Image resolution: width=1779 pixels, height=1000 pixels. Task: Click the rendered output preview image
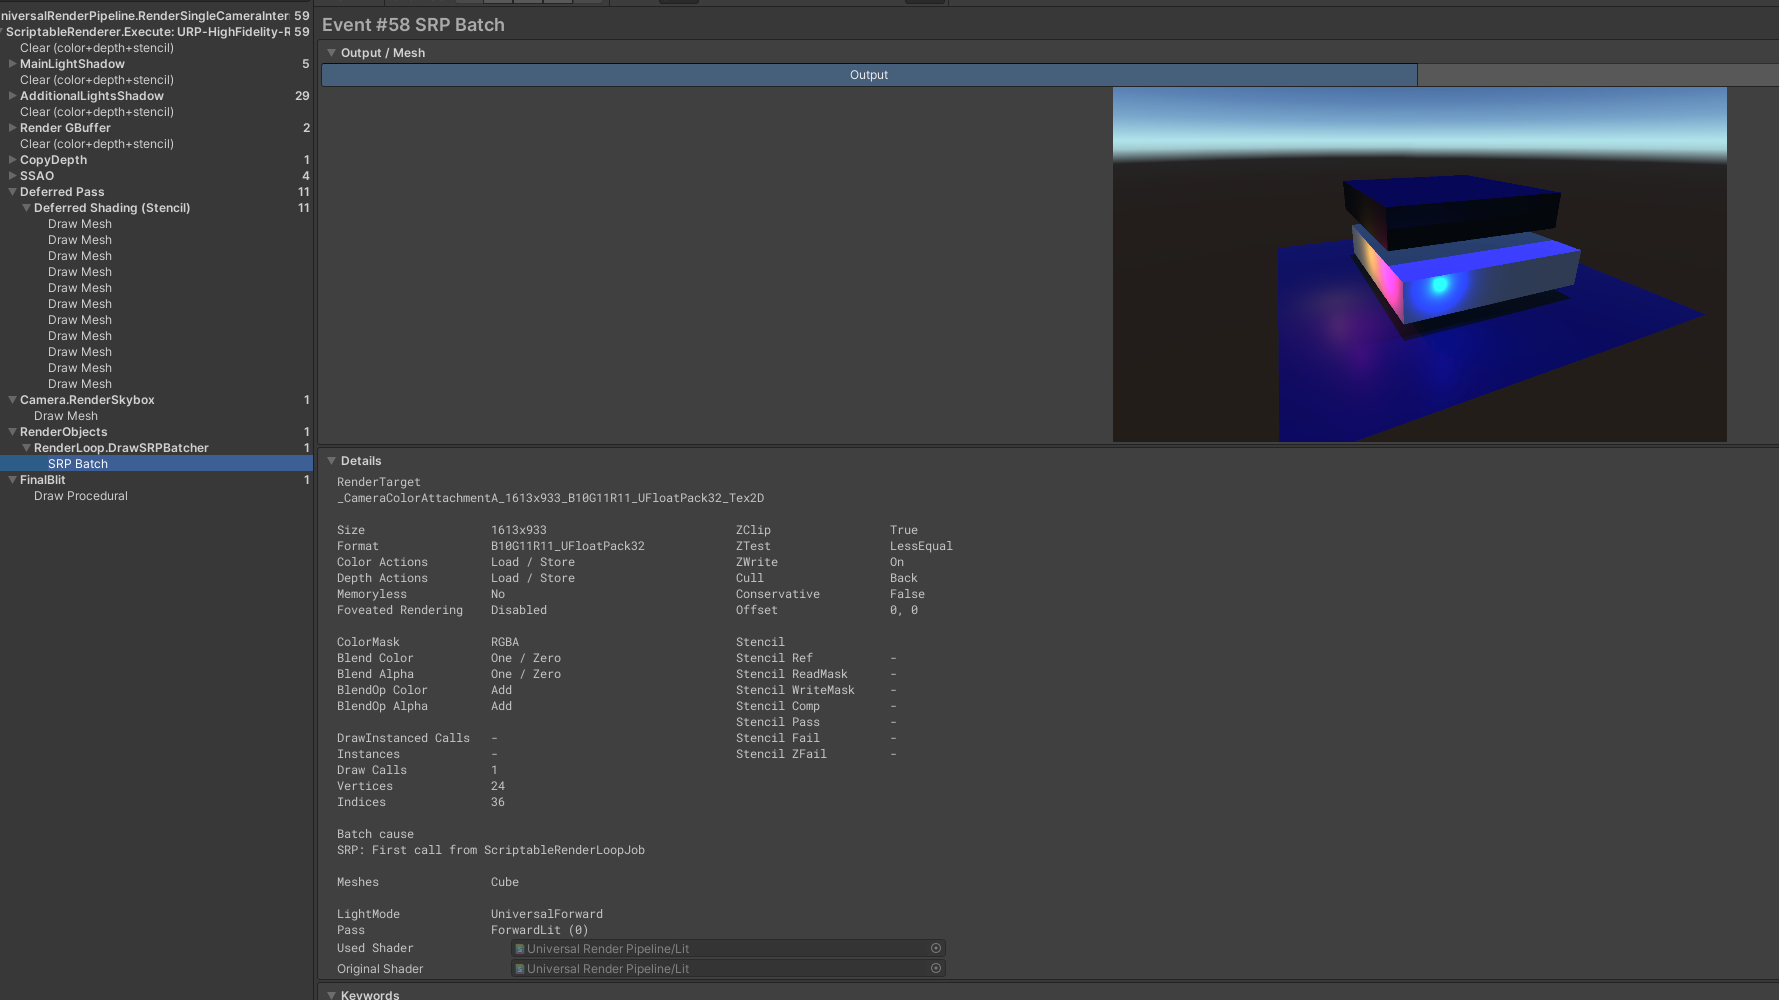(1419, 265)
